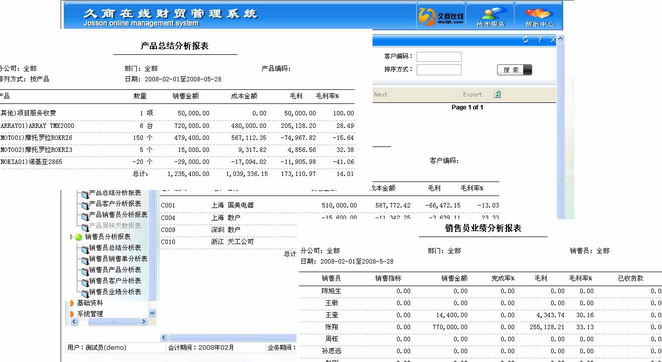
Task: Click the 客户编码 input field
Action: 439,57
